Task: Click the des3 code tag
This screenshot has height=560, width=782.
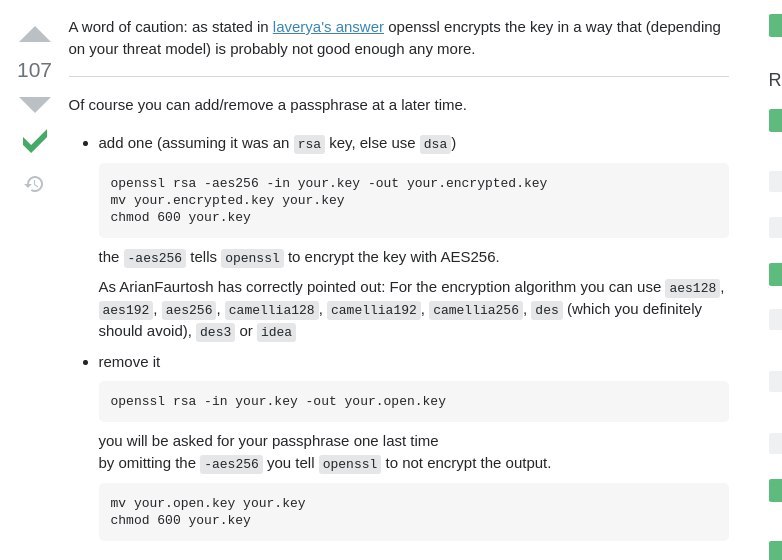Action: pyautogui.click(x=215, y=332)
